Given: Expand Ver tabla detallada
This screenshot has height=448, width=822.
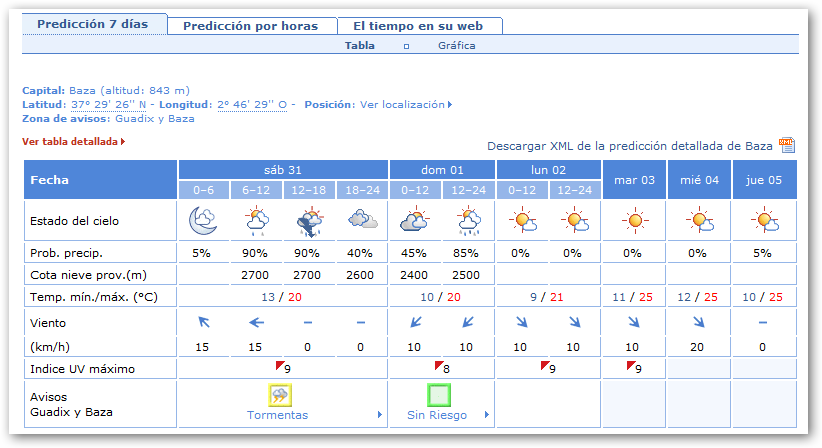Looking at the screenshot, I should (73, 142).
